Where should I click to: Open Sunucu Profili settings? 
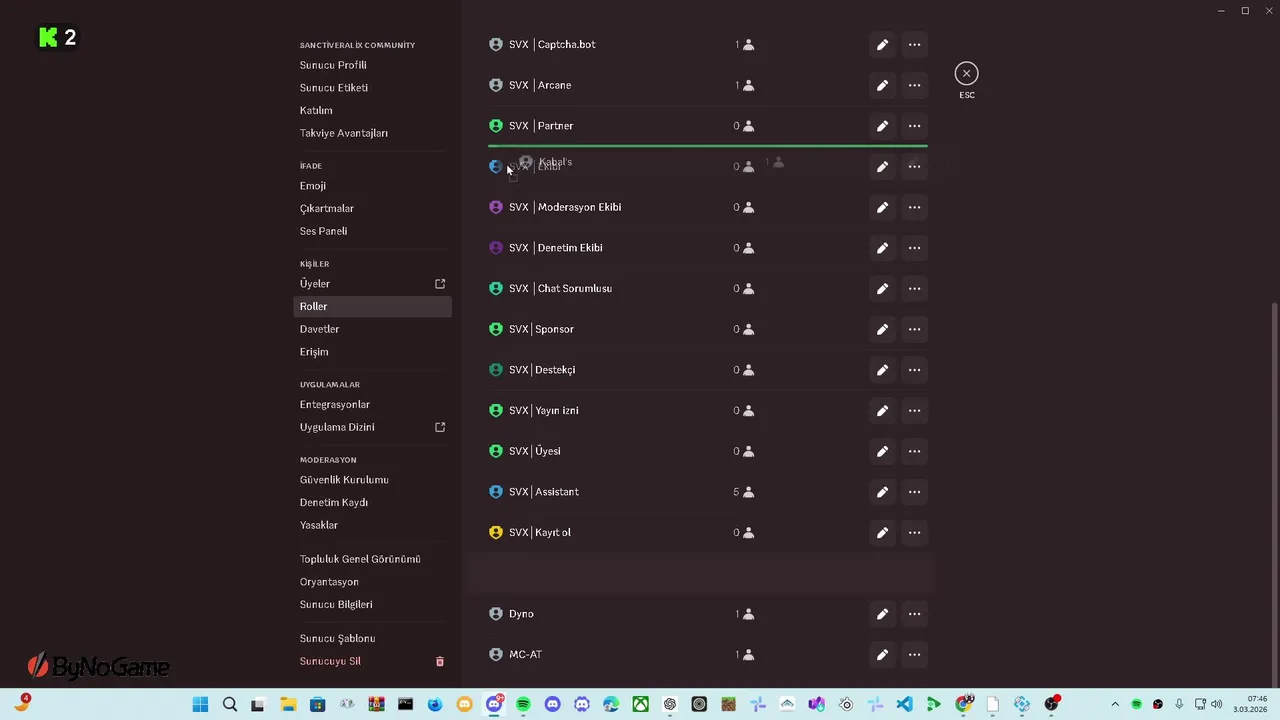(x=333, y=65)
